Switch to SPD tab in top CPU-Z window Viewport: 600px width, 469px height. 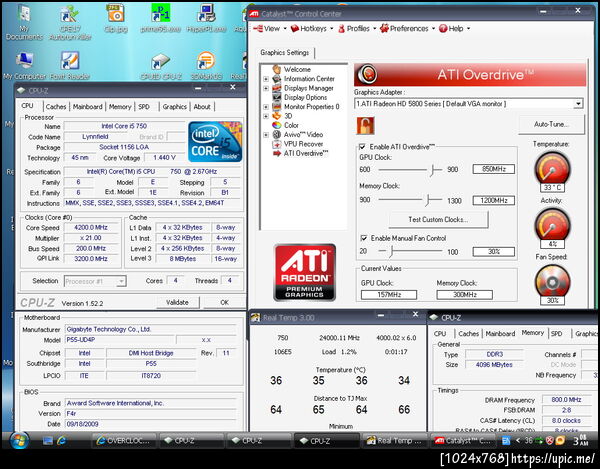click(x=144, y=107)
